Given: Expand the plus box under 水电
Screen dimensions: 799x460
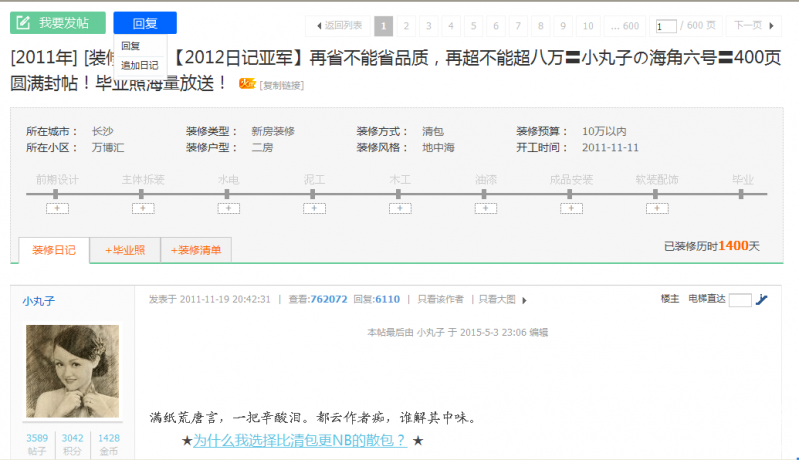Looking at the screenshot, I should tap(229, 208).
